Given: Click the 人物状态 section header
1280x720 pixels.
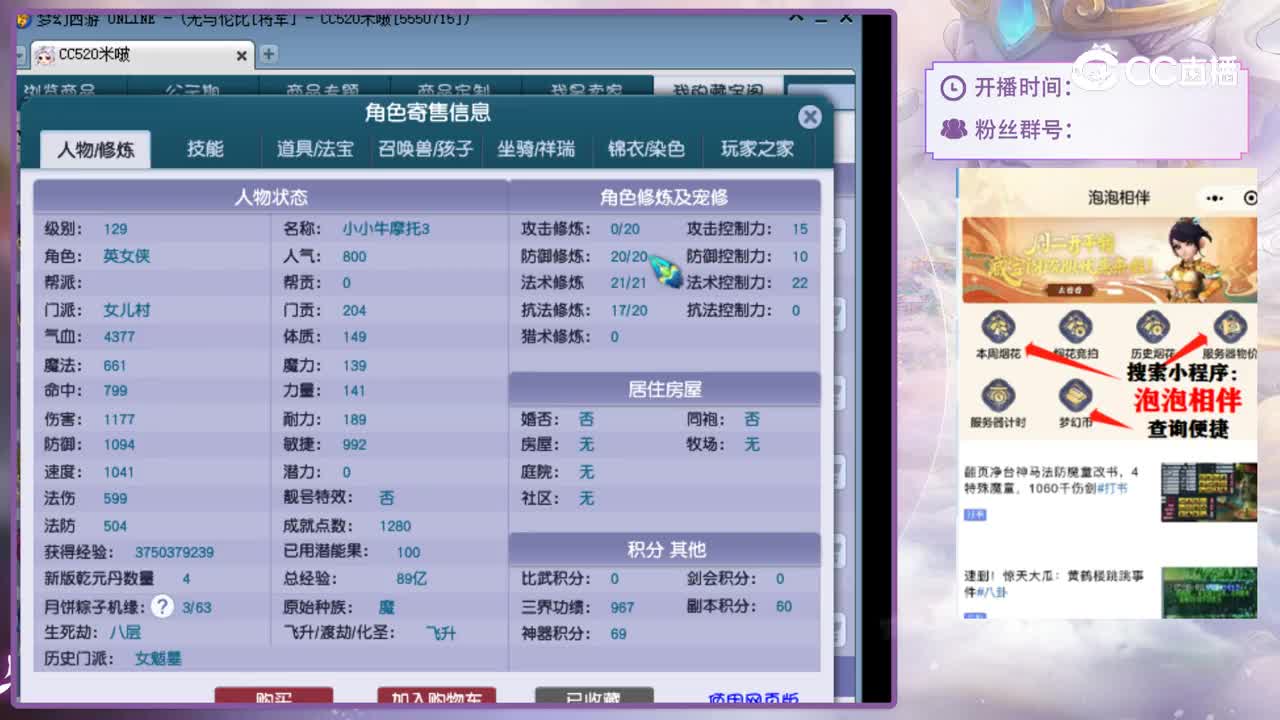Looking at the screenshot, I should (271, 197).
